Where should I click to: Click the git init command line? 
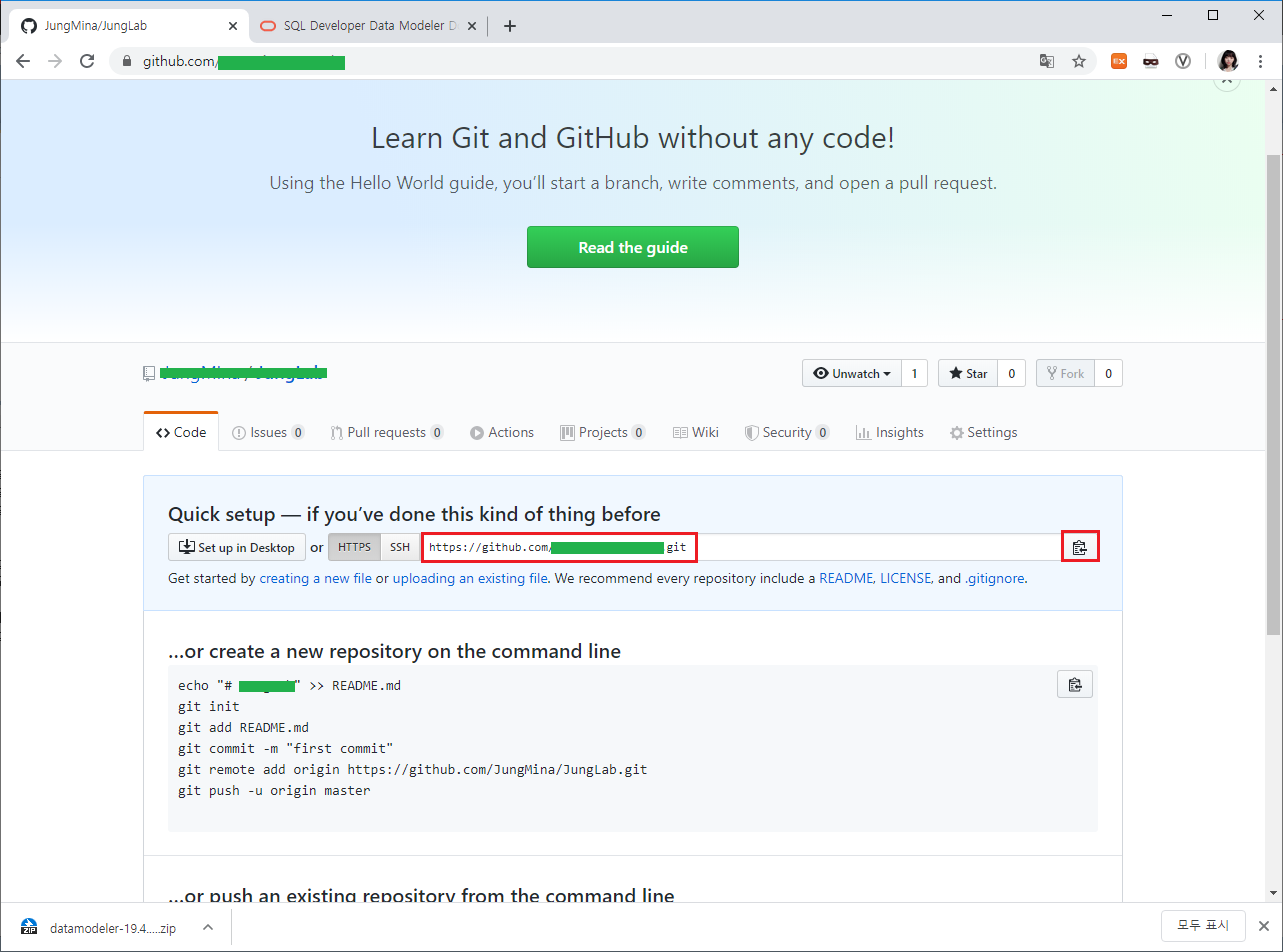pos(209,706)
